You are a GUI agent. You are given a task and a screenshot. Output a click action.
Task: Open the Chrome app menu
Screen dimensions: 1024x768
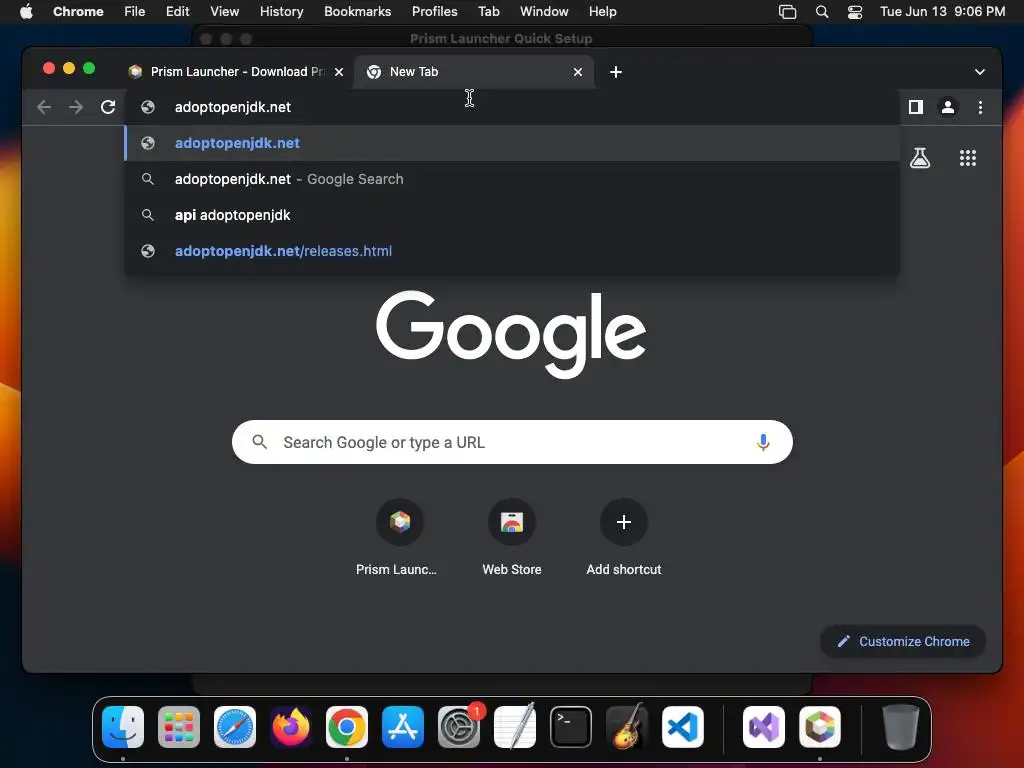pyautogui.click(x=78, y=12)
